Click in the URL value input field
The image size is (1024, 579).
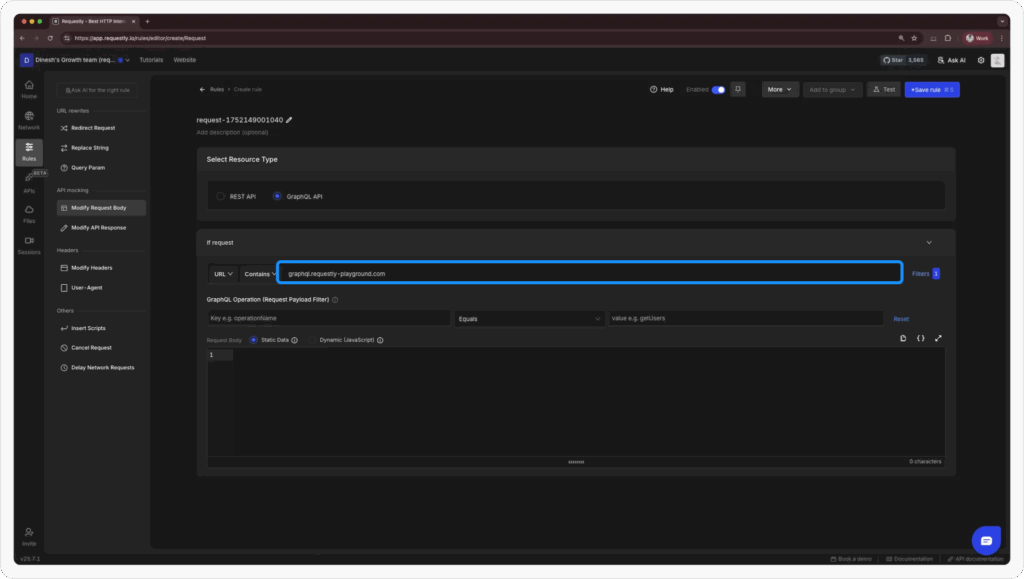[x=590, y=273]
